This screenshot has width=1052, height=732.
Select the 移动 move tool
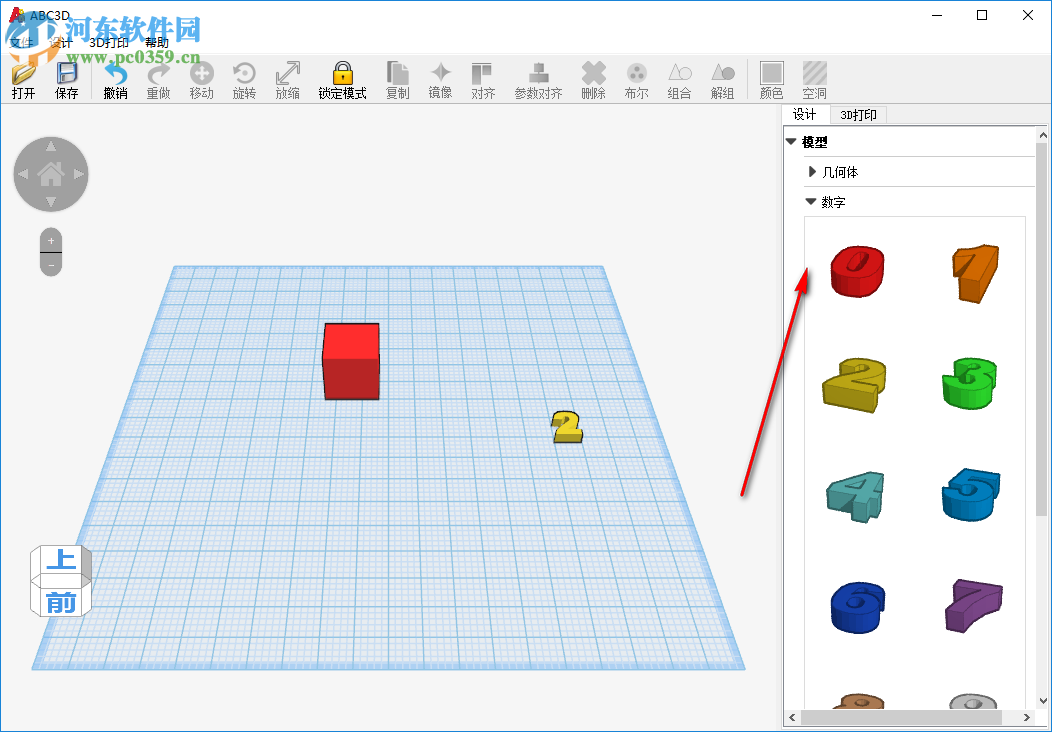201,81
